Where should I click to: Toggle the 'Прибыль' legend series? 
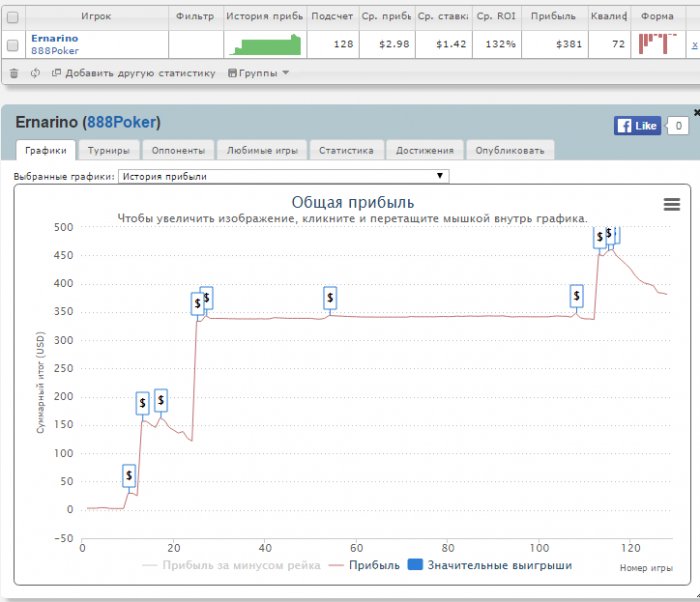click(x=364, y=565)
